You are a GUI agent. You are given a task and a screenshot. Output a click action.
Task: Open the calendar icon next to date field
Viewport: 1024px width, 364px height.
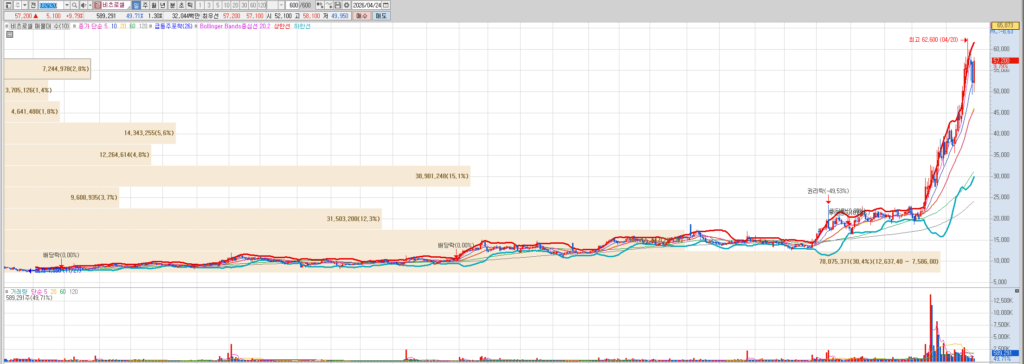(386, 5)
